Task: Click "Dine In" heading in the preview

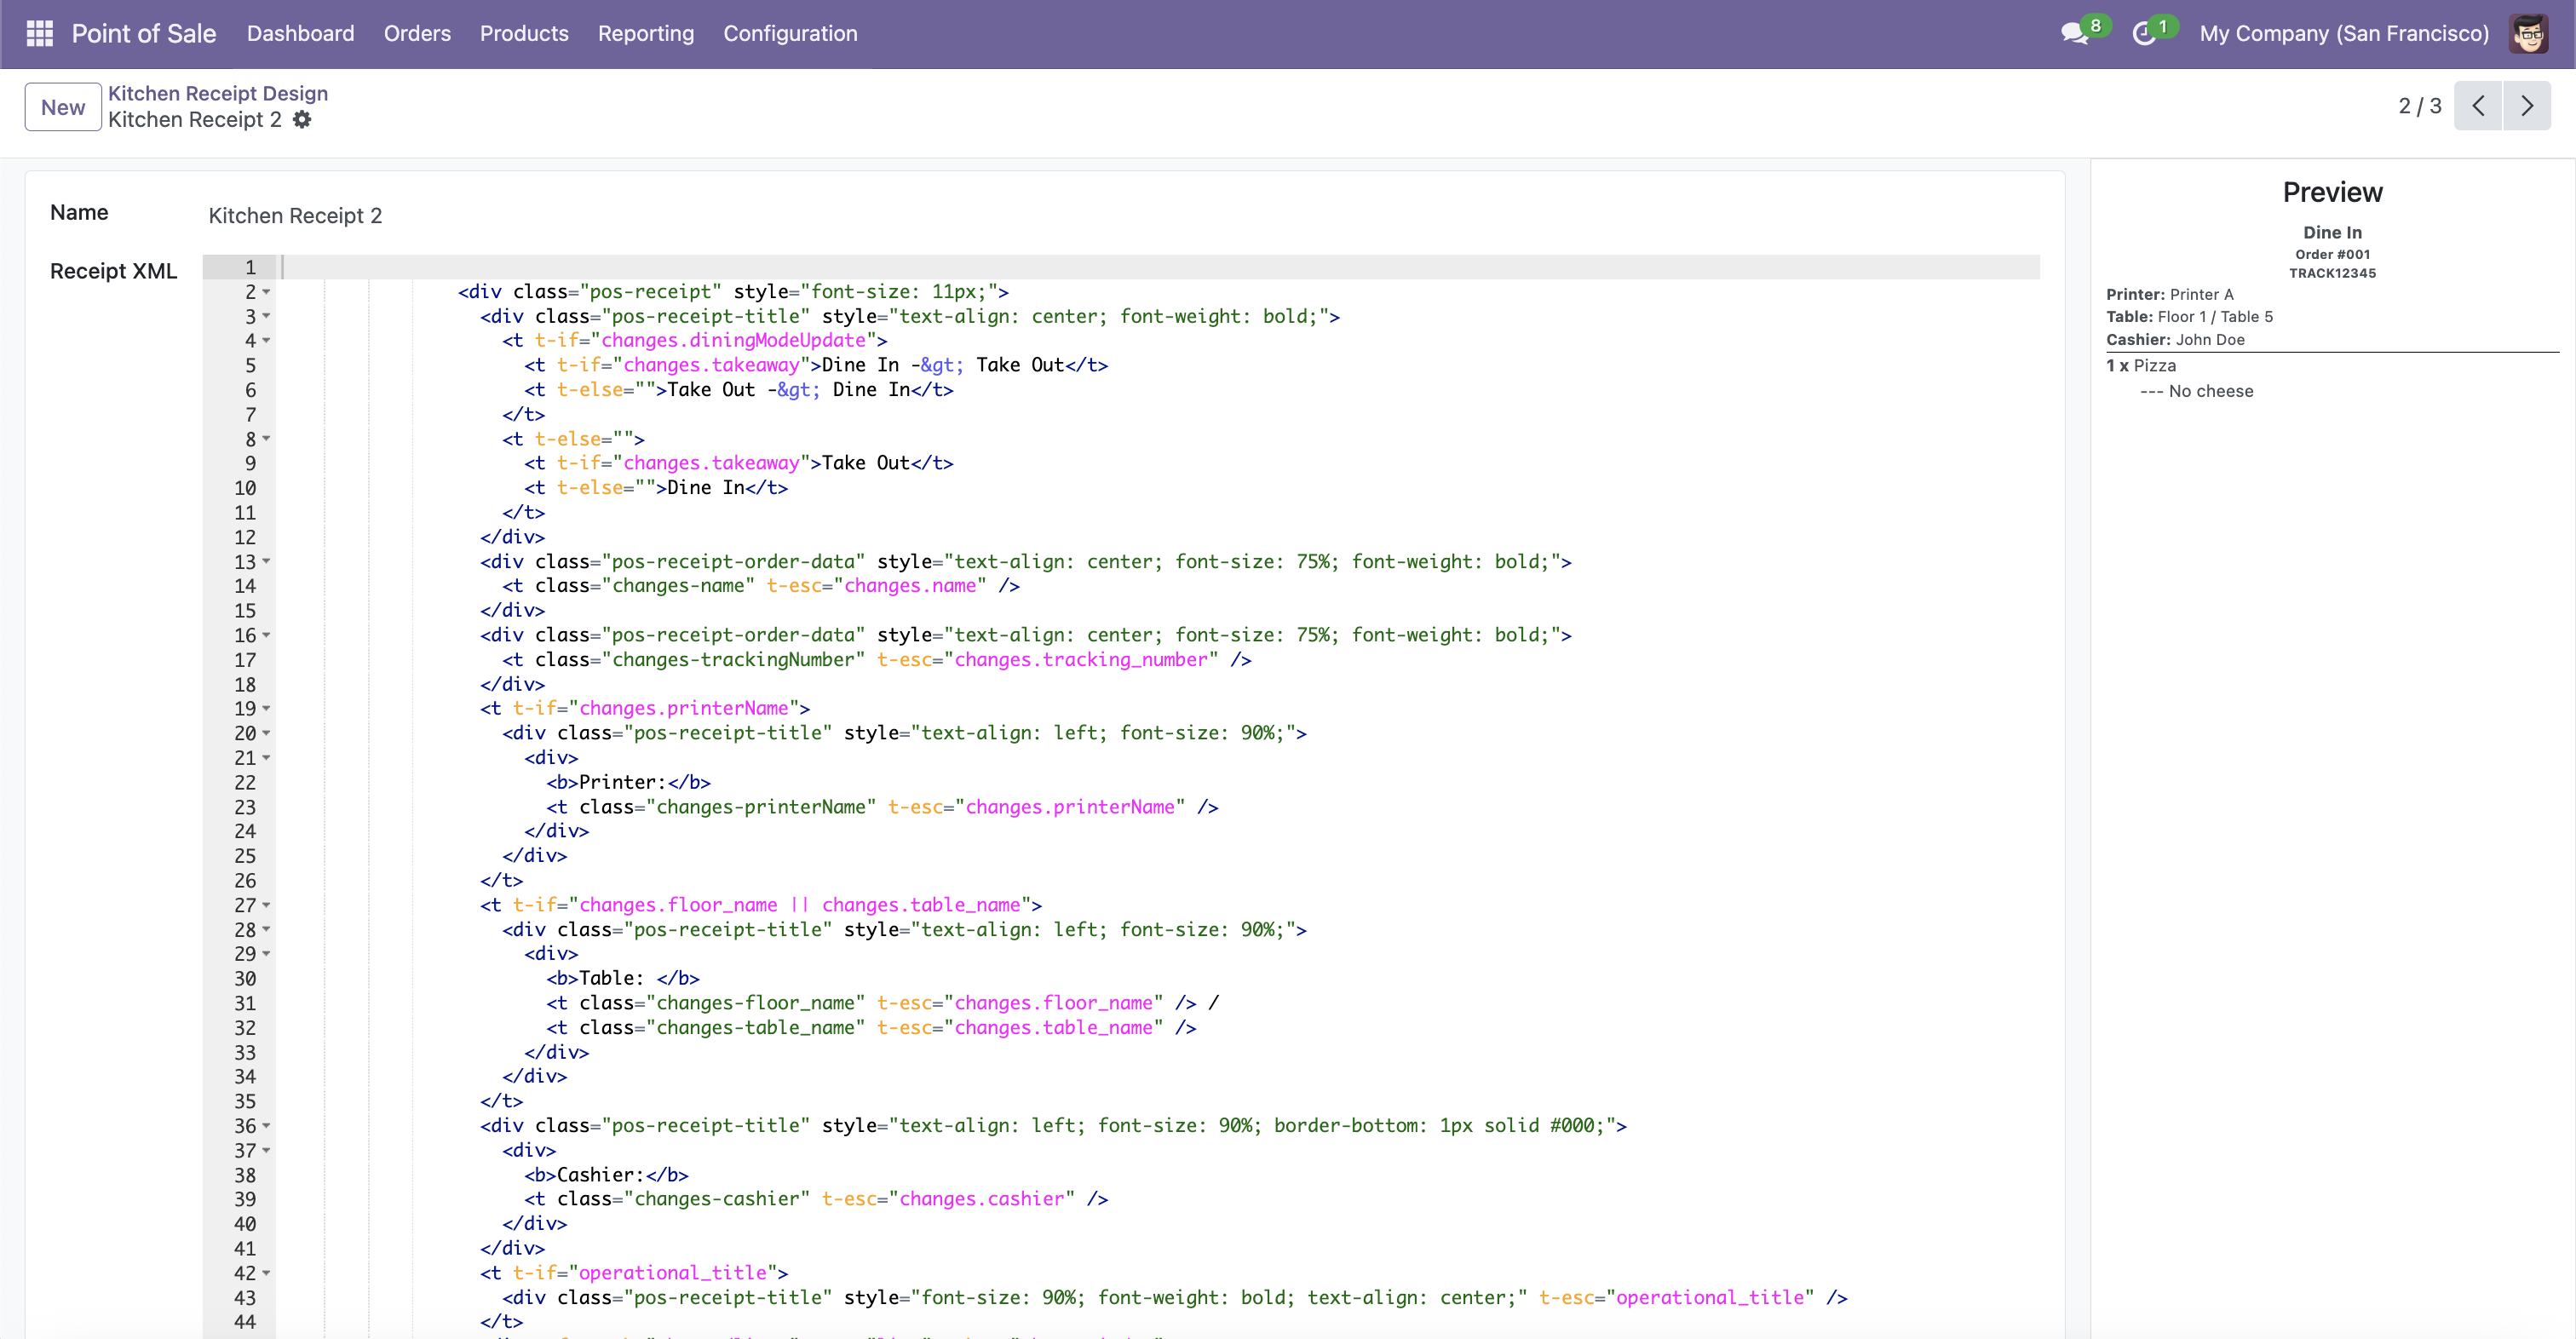Action: [x=2332, y=232]
